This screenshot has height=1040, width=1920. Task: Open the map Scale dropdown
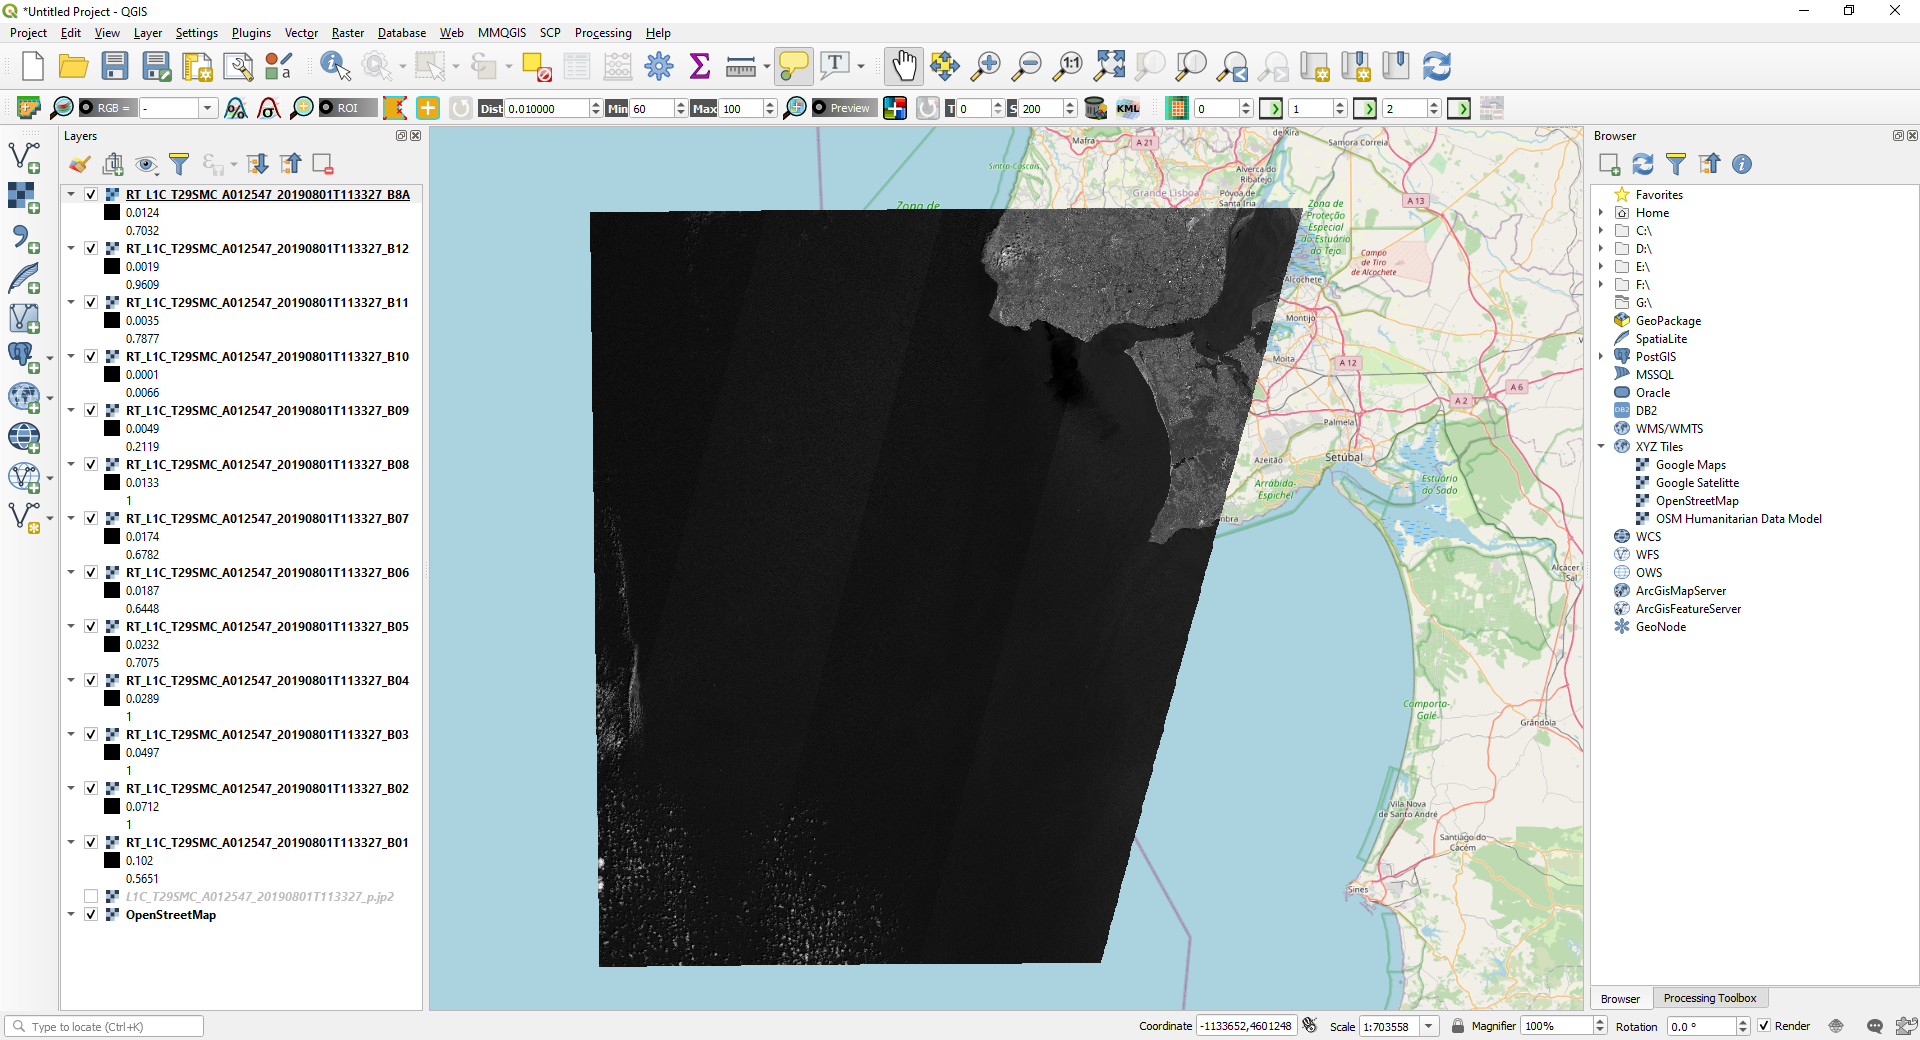(x=1429, y=1026)
